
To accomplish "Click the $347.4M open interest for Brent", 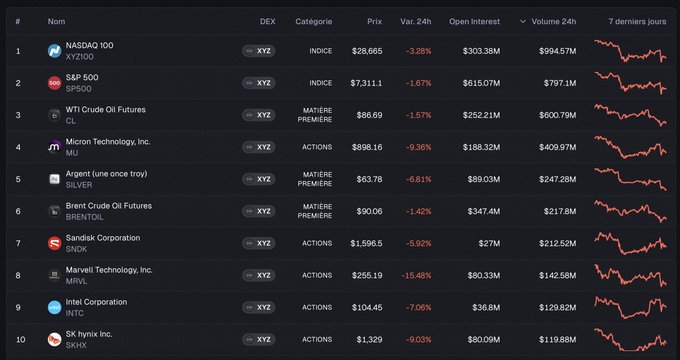I will click(484, 211).
